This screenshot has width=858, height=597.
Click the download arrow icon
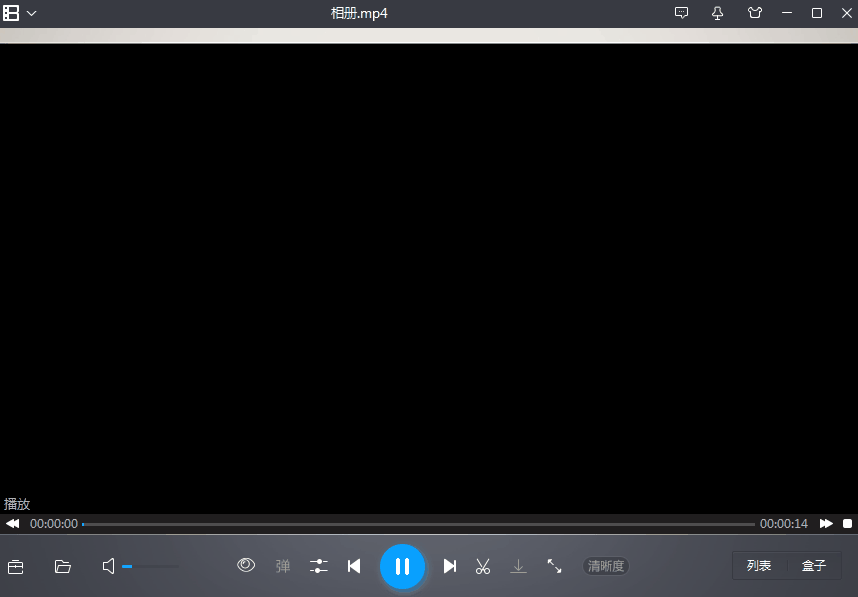tap(518, 566)
